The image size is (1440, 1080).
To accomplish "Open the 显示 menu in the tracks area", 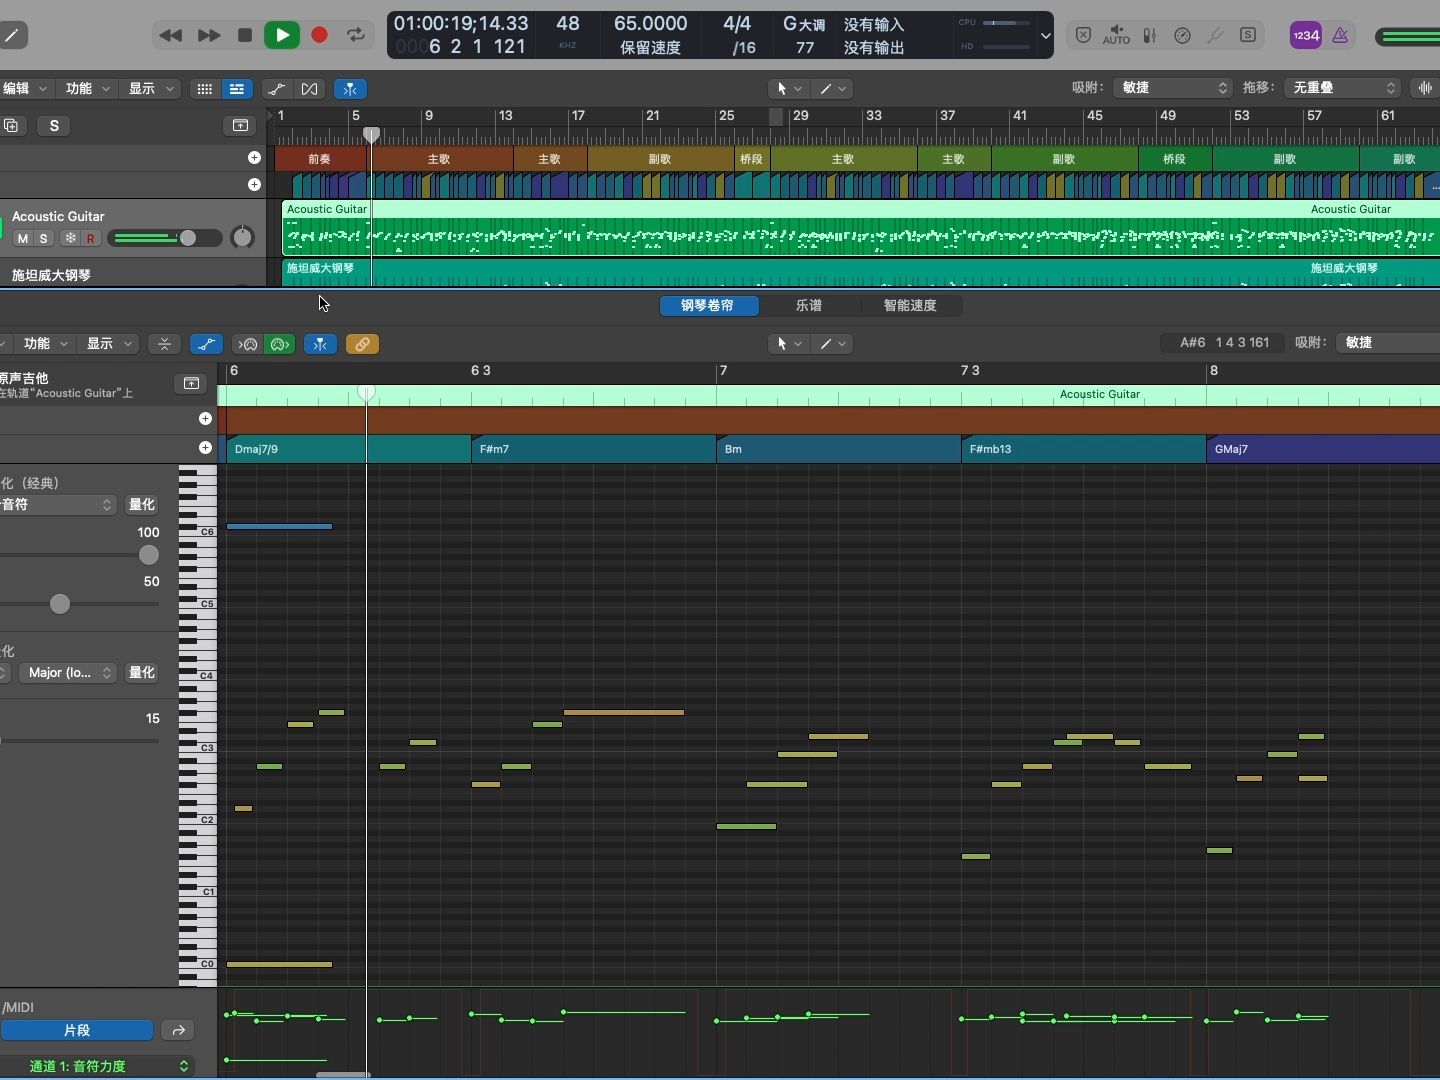I will (x=150, y=88).
